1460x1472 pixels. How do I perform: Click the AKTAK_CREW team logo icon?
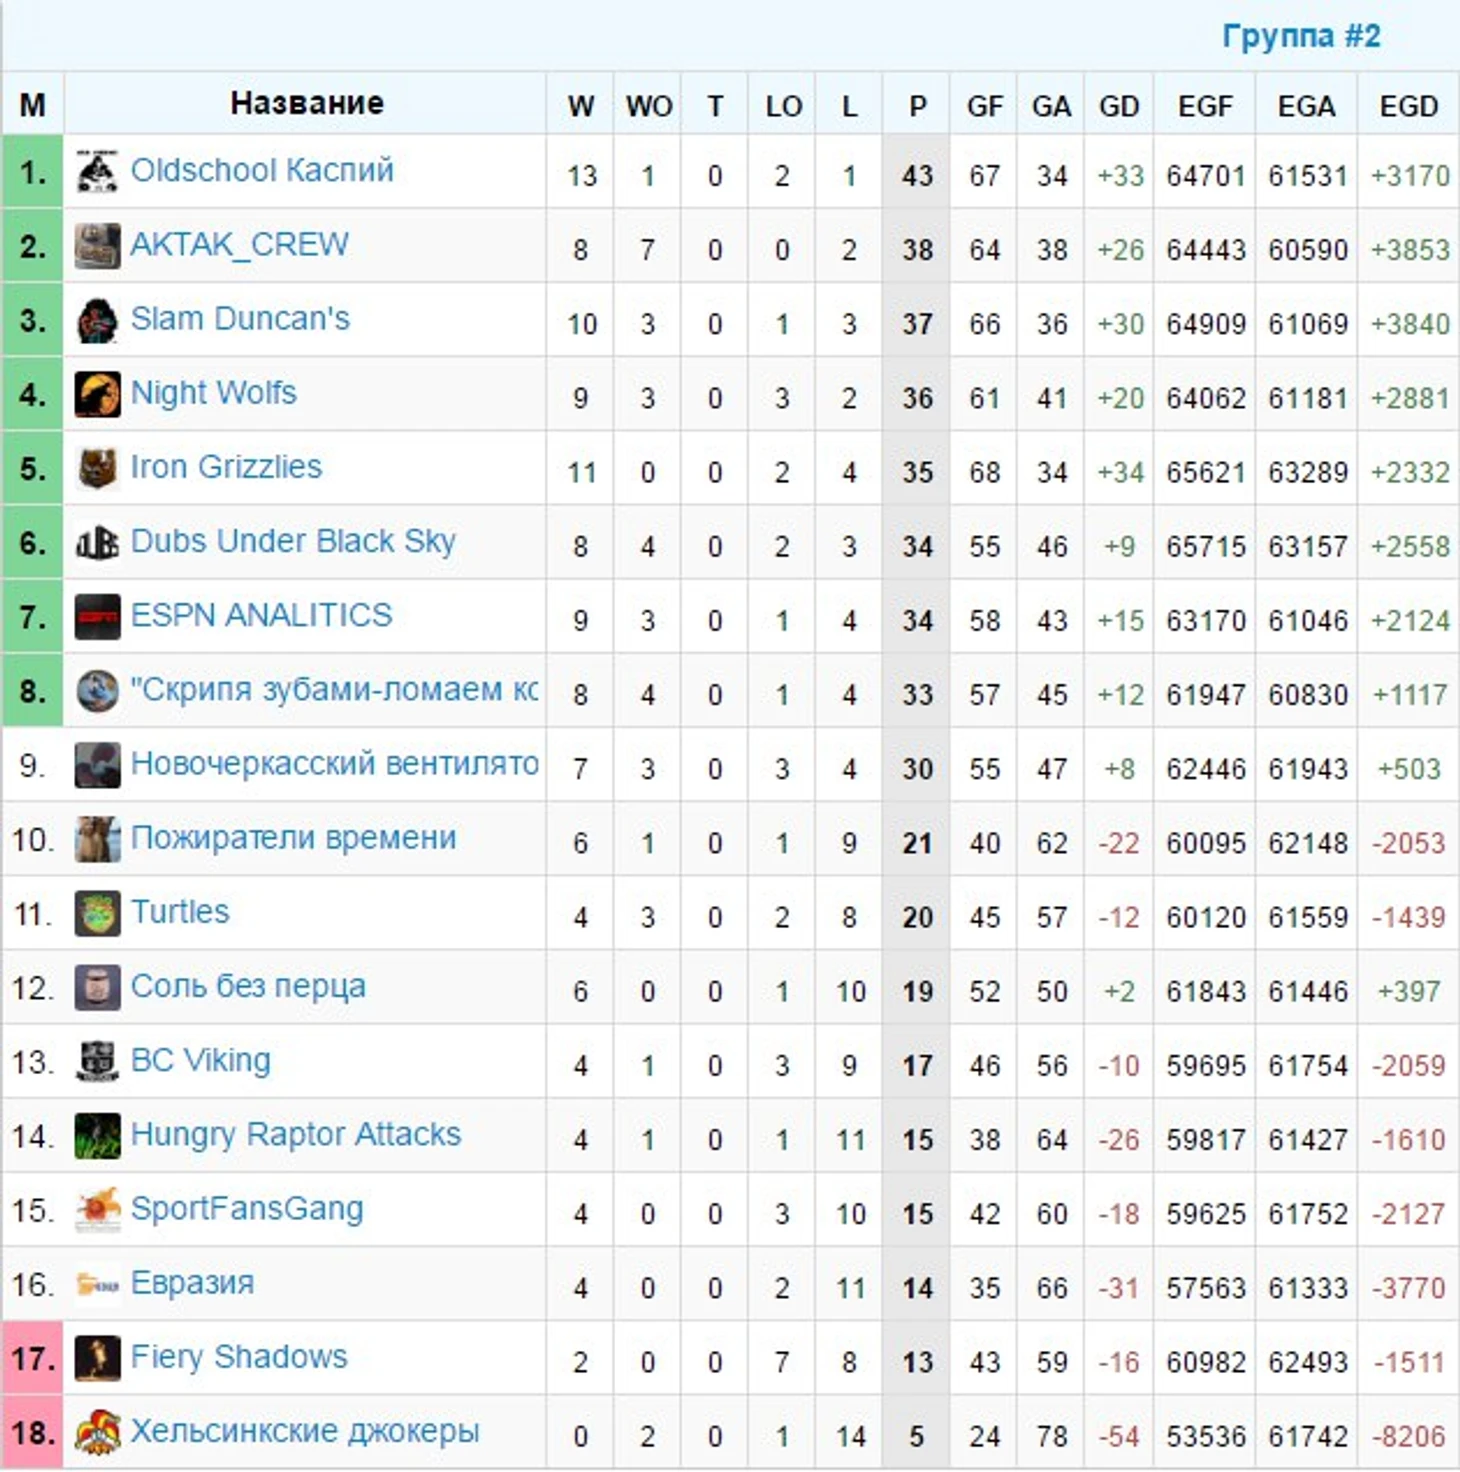pos(97,246)
